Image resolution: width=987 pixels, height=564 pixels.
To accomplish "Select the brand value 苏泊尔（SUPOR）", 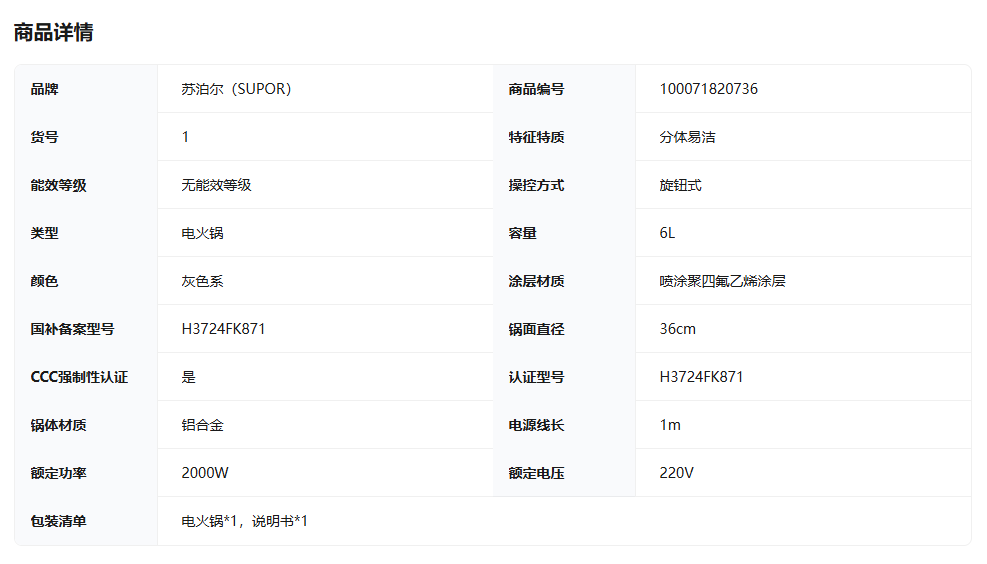I will pyautogui.click(x=236, y=89).
